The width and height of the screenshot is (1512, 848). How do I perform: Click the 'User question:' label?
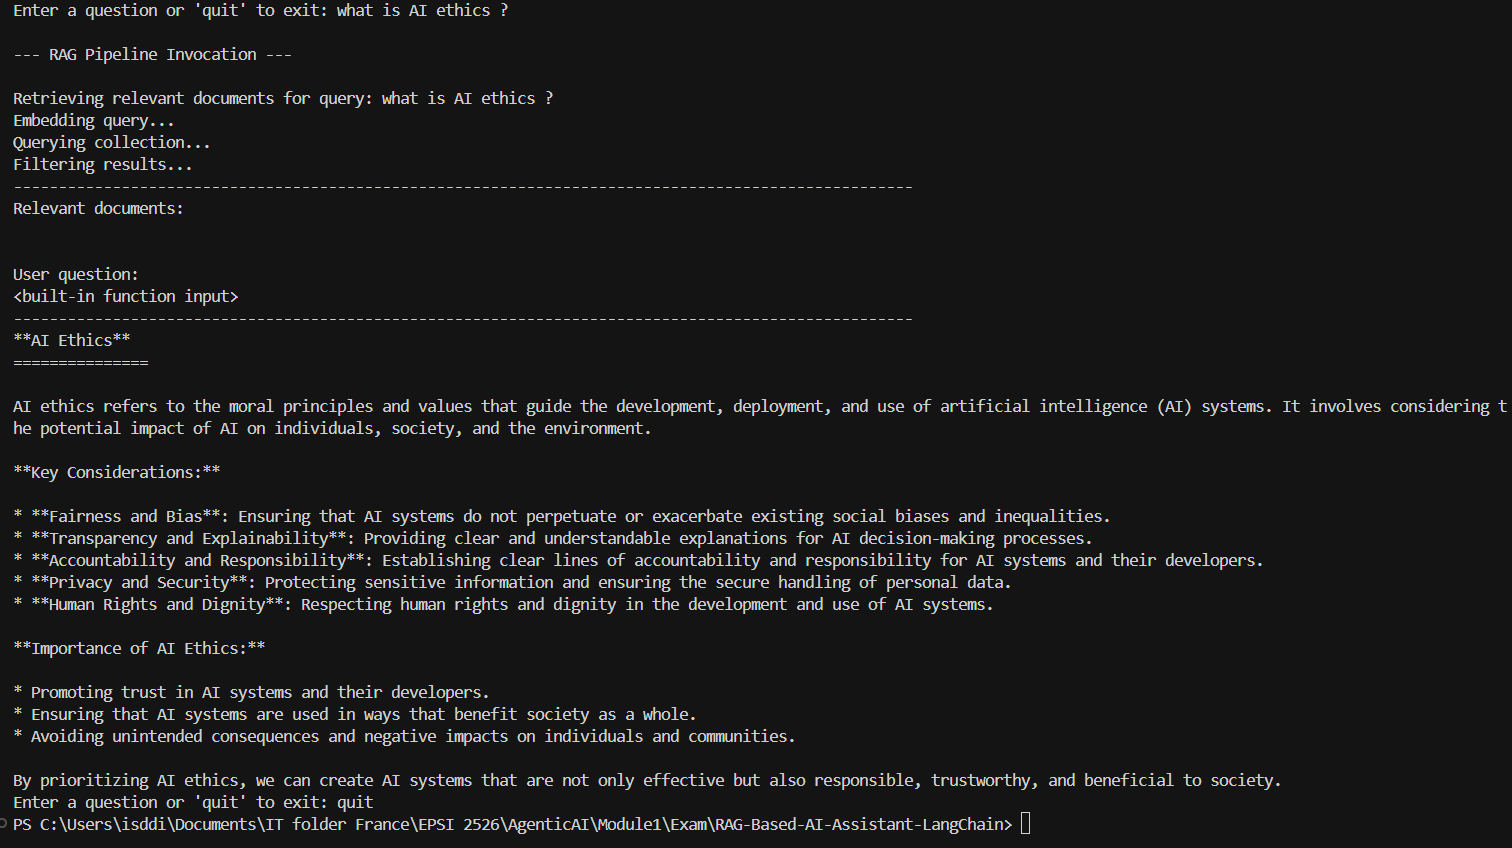click(x=76, y=274)
